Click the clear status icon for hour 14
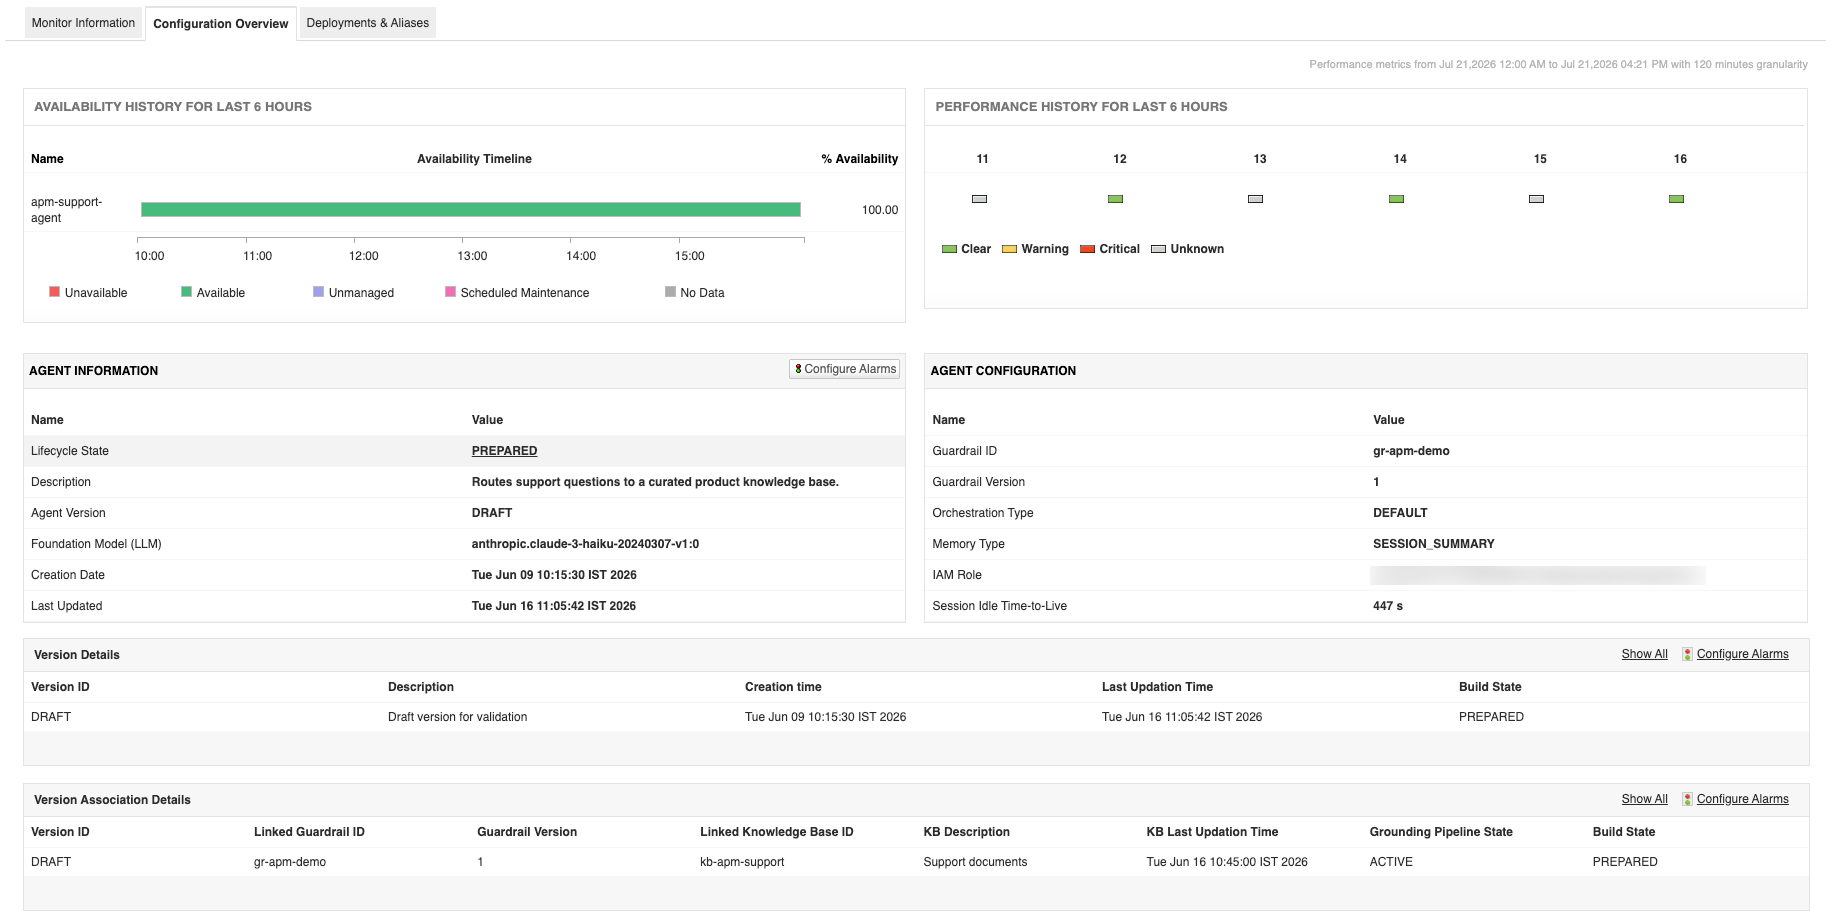Viewport: 1837px width, 924px height. click(x=1396, y=199)
